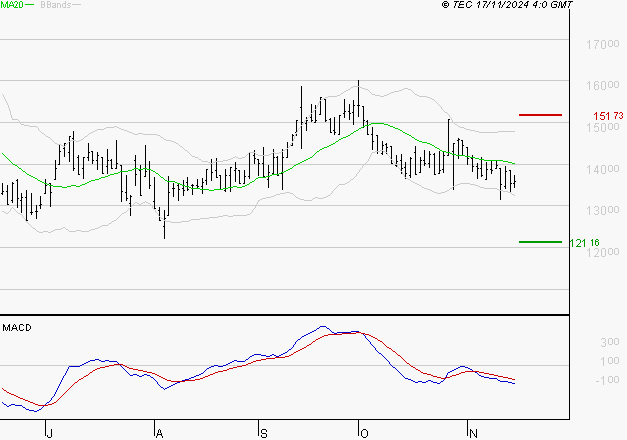Click the MACD -100 axis label
The width and height of the screenshot is (627, 440).
607,380
